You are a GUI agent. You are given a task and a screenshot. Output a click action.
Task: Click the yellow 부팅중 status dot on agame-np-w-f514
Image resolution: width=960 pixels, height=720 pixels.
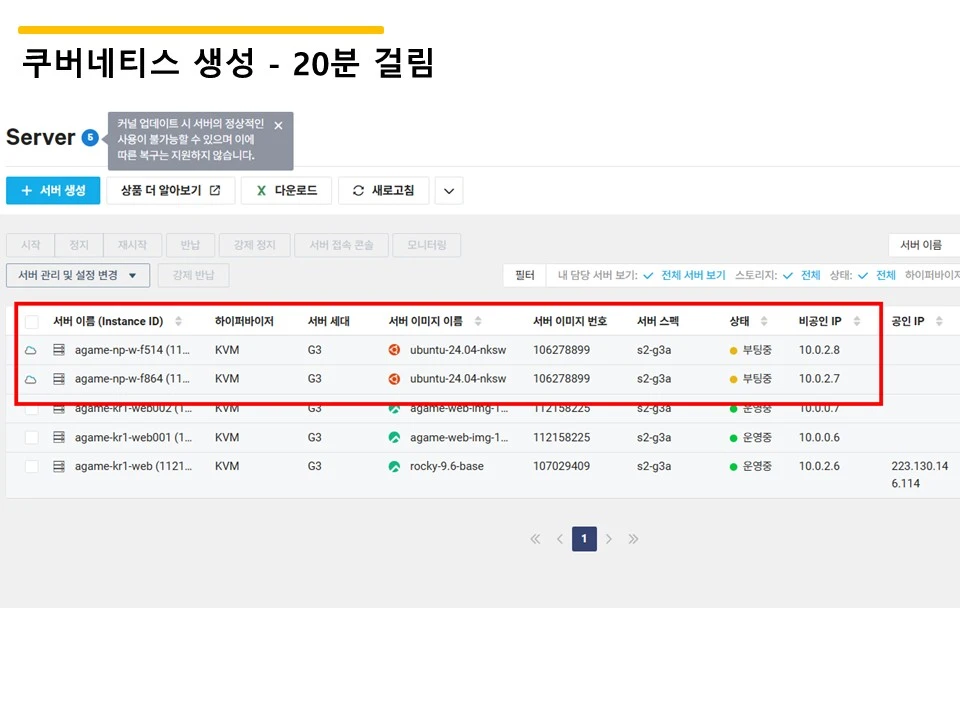pyautogui.click(x=732, y=350)
